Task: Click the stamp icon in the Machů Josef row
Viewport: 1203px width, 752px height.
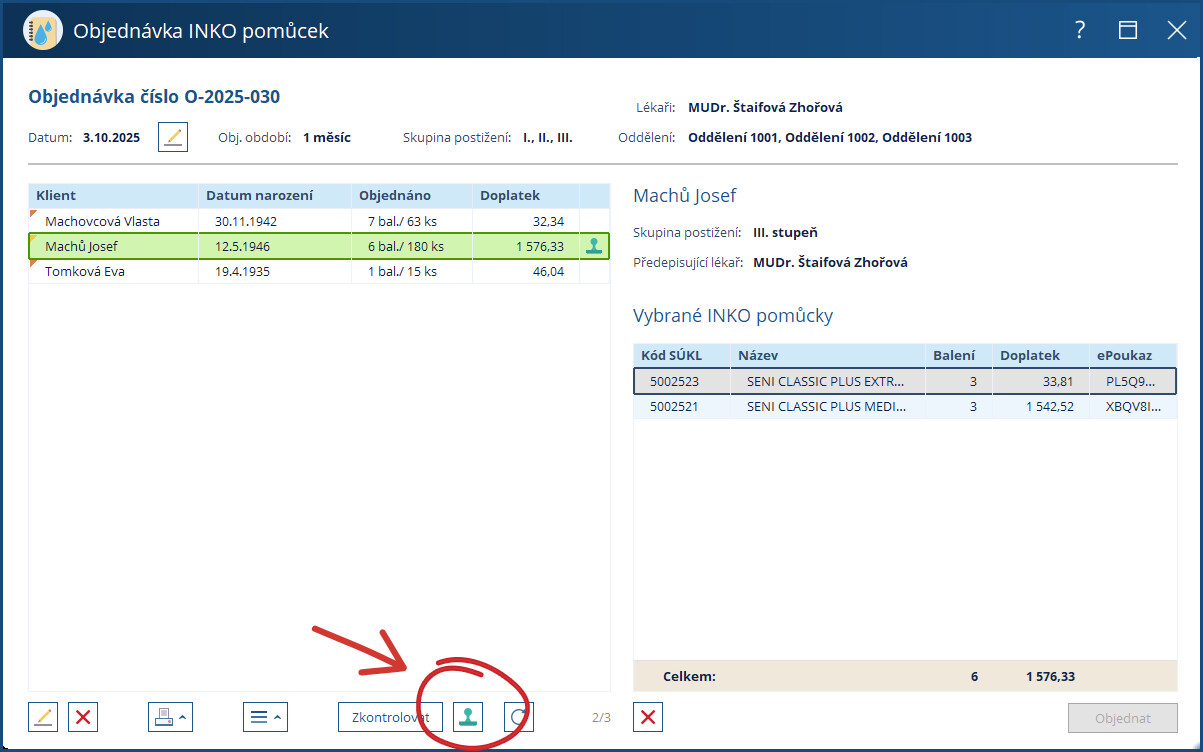Action: (594, 246)
